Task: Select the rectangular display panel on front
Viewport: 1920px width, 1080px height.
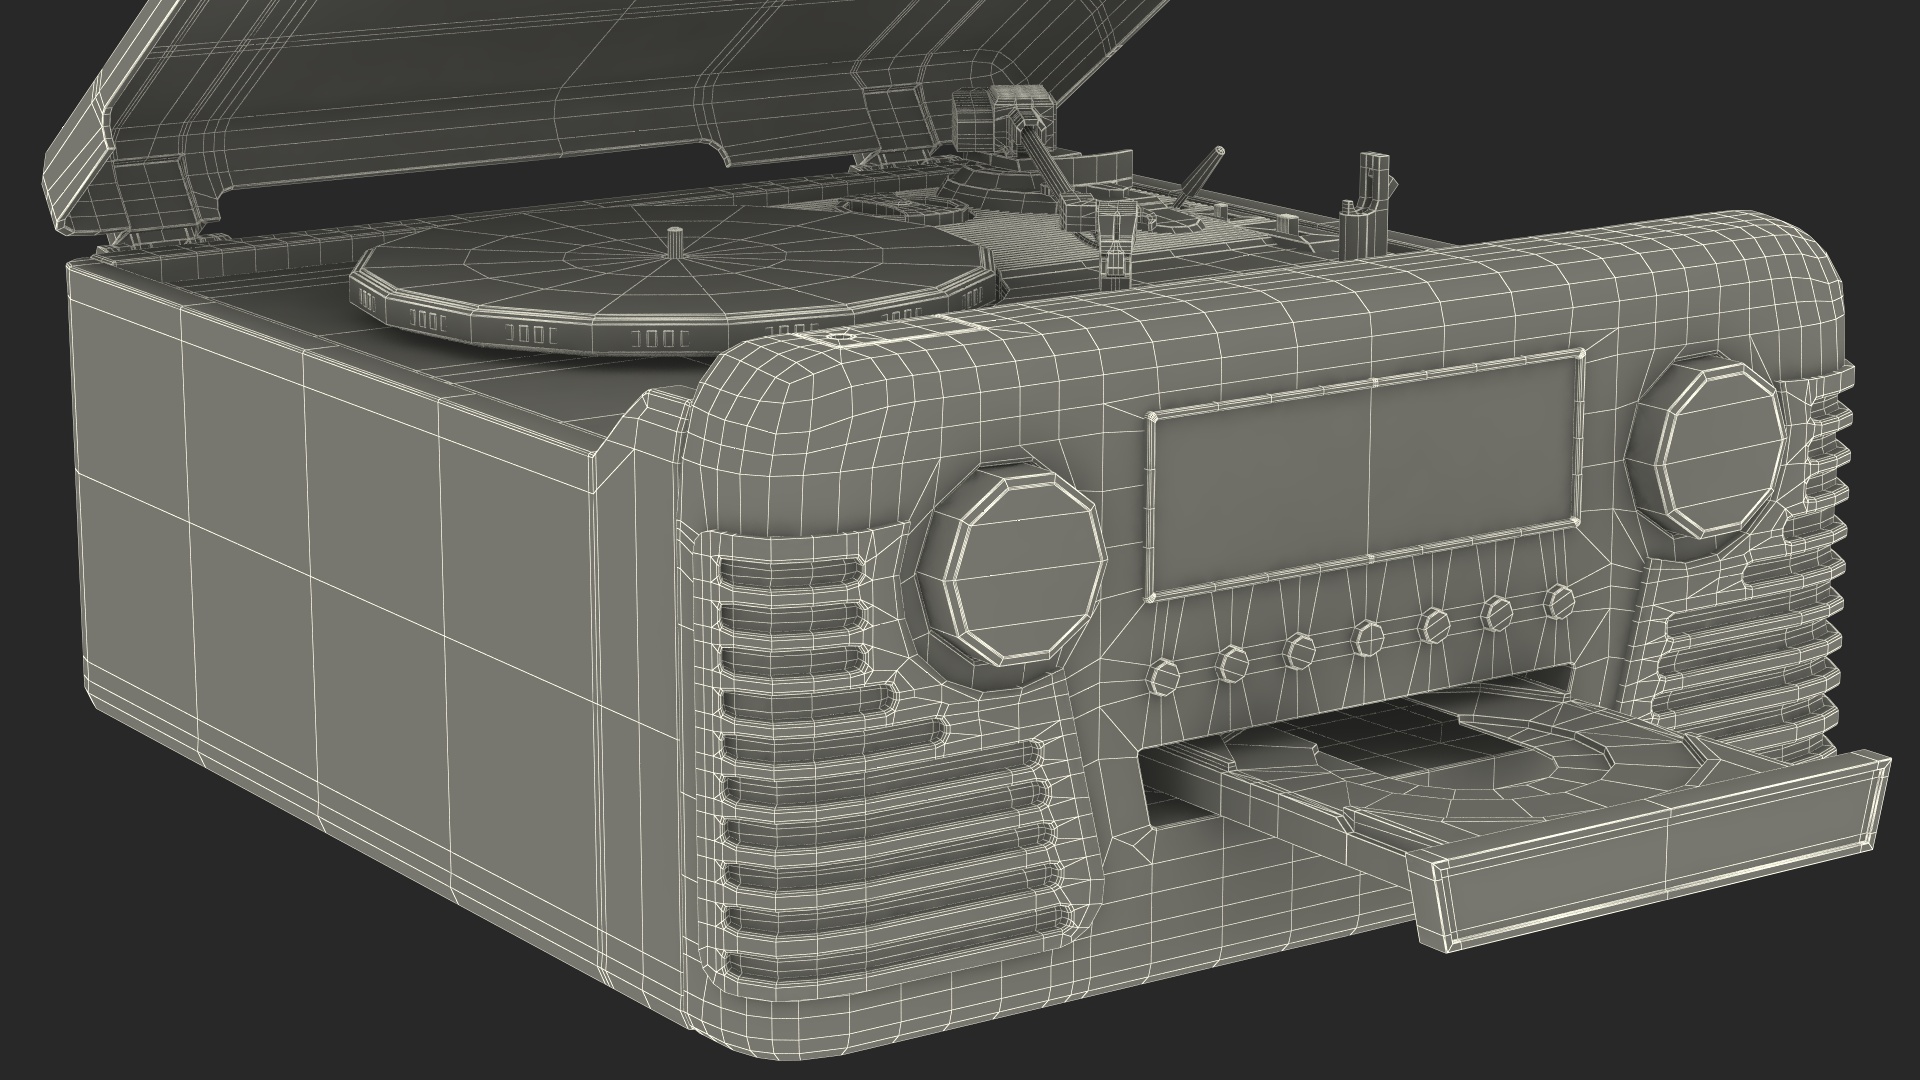Action: [x=1366, y=474]
